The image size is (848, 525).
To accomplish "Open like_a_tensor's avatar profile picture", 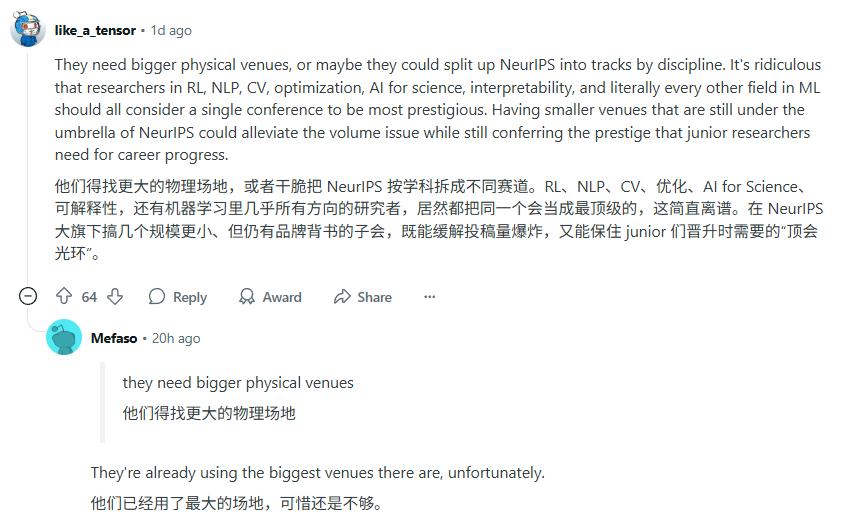I will coord(28,29).
